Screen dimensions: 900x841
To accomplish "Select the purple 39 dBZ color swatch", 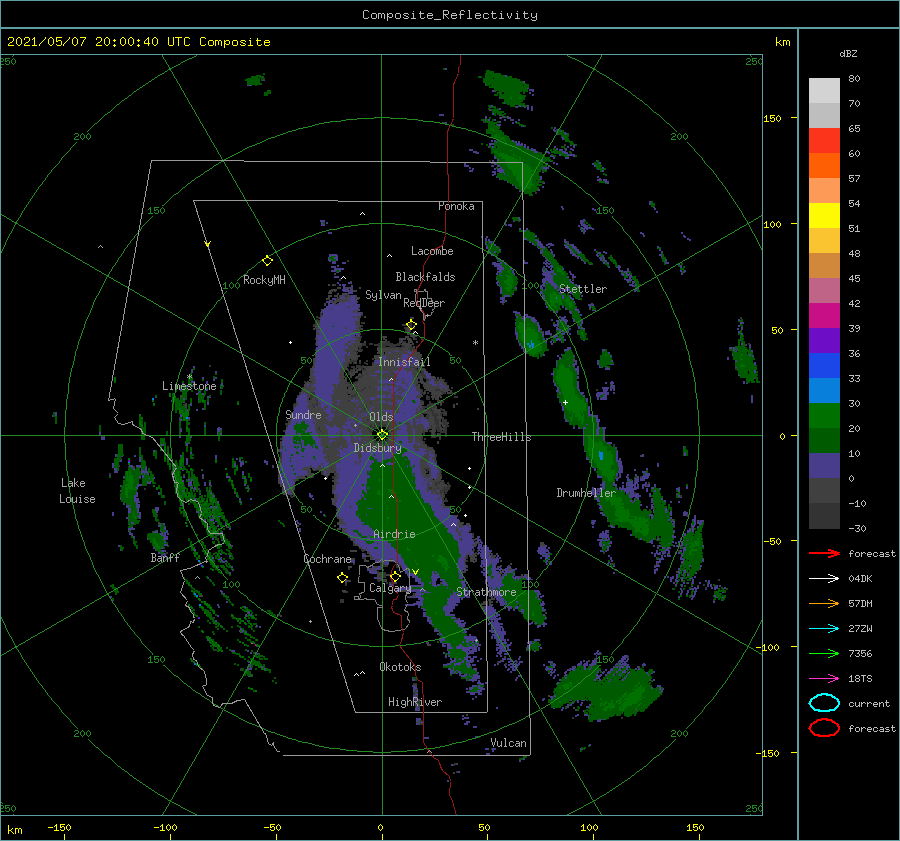I will 824,340.
